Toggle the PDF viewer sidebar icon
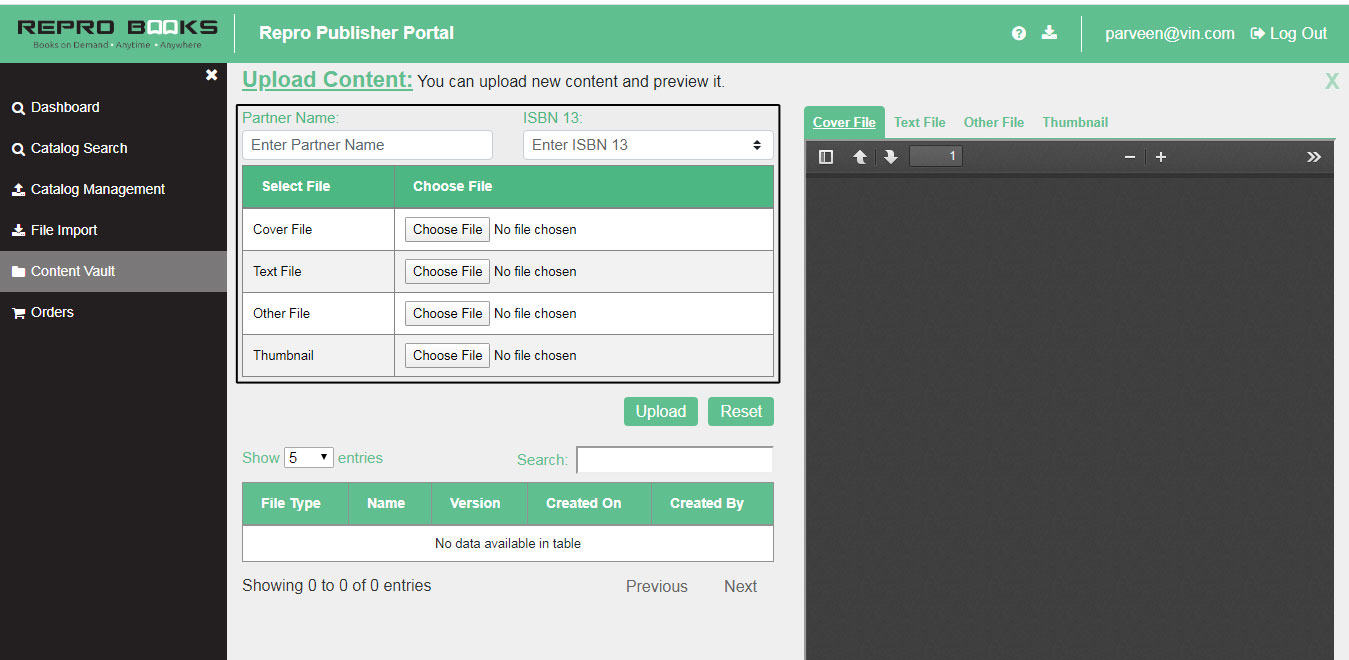The image size is (1349, 660). (826, 157)
